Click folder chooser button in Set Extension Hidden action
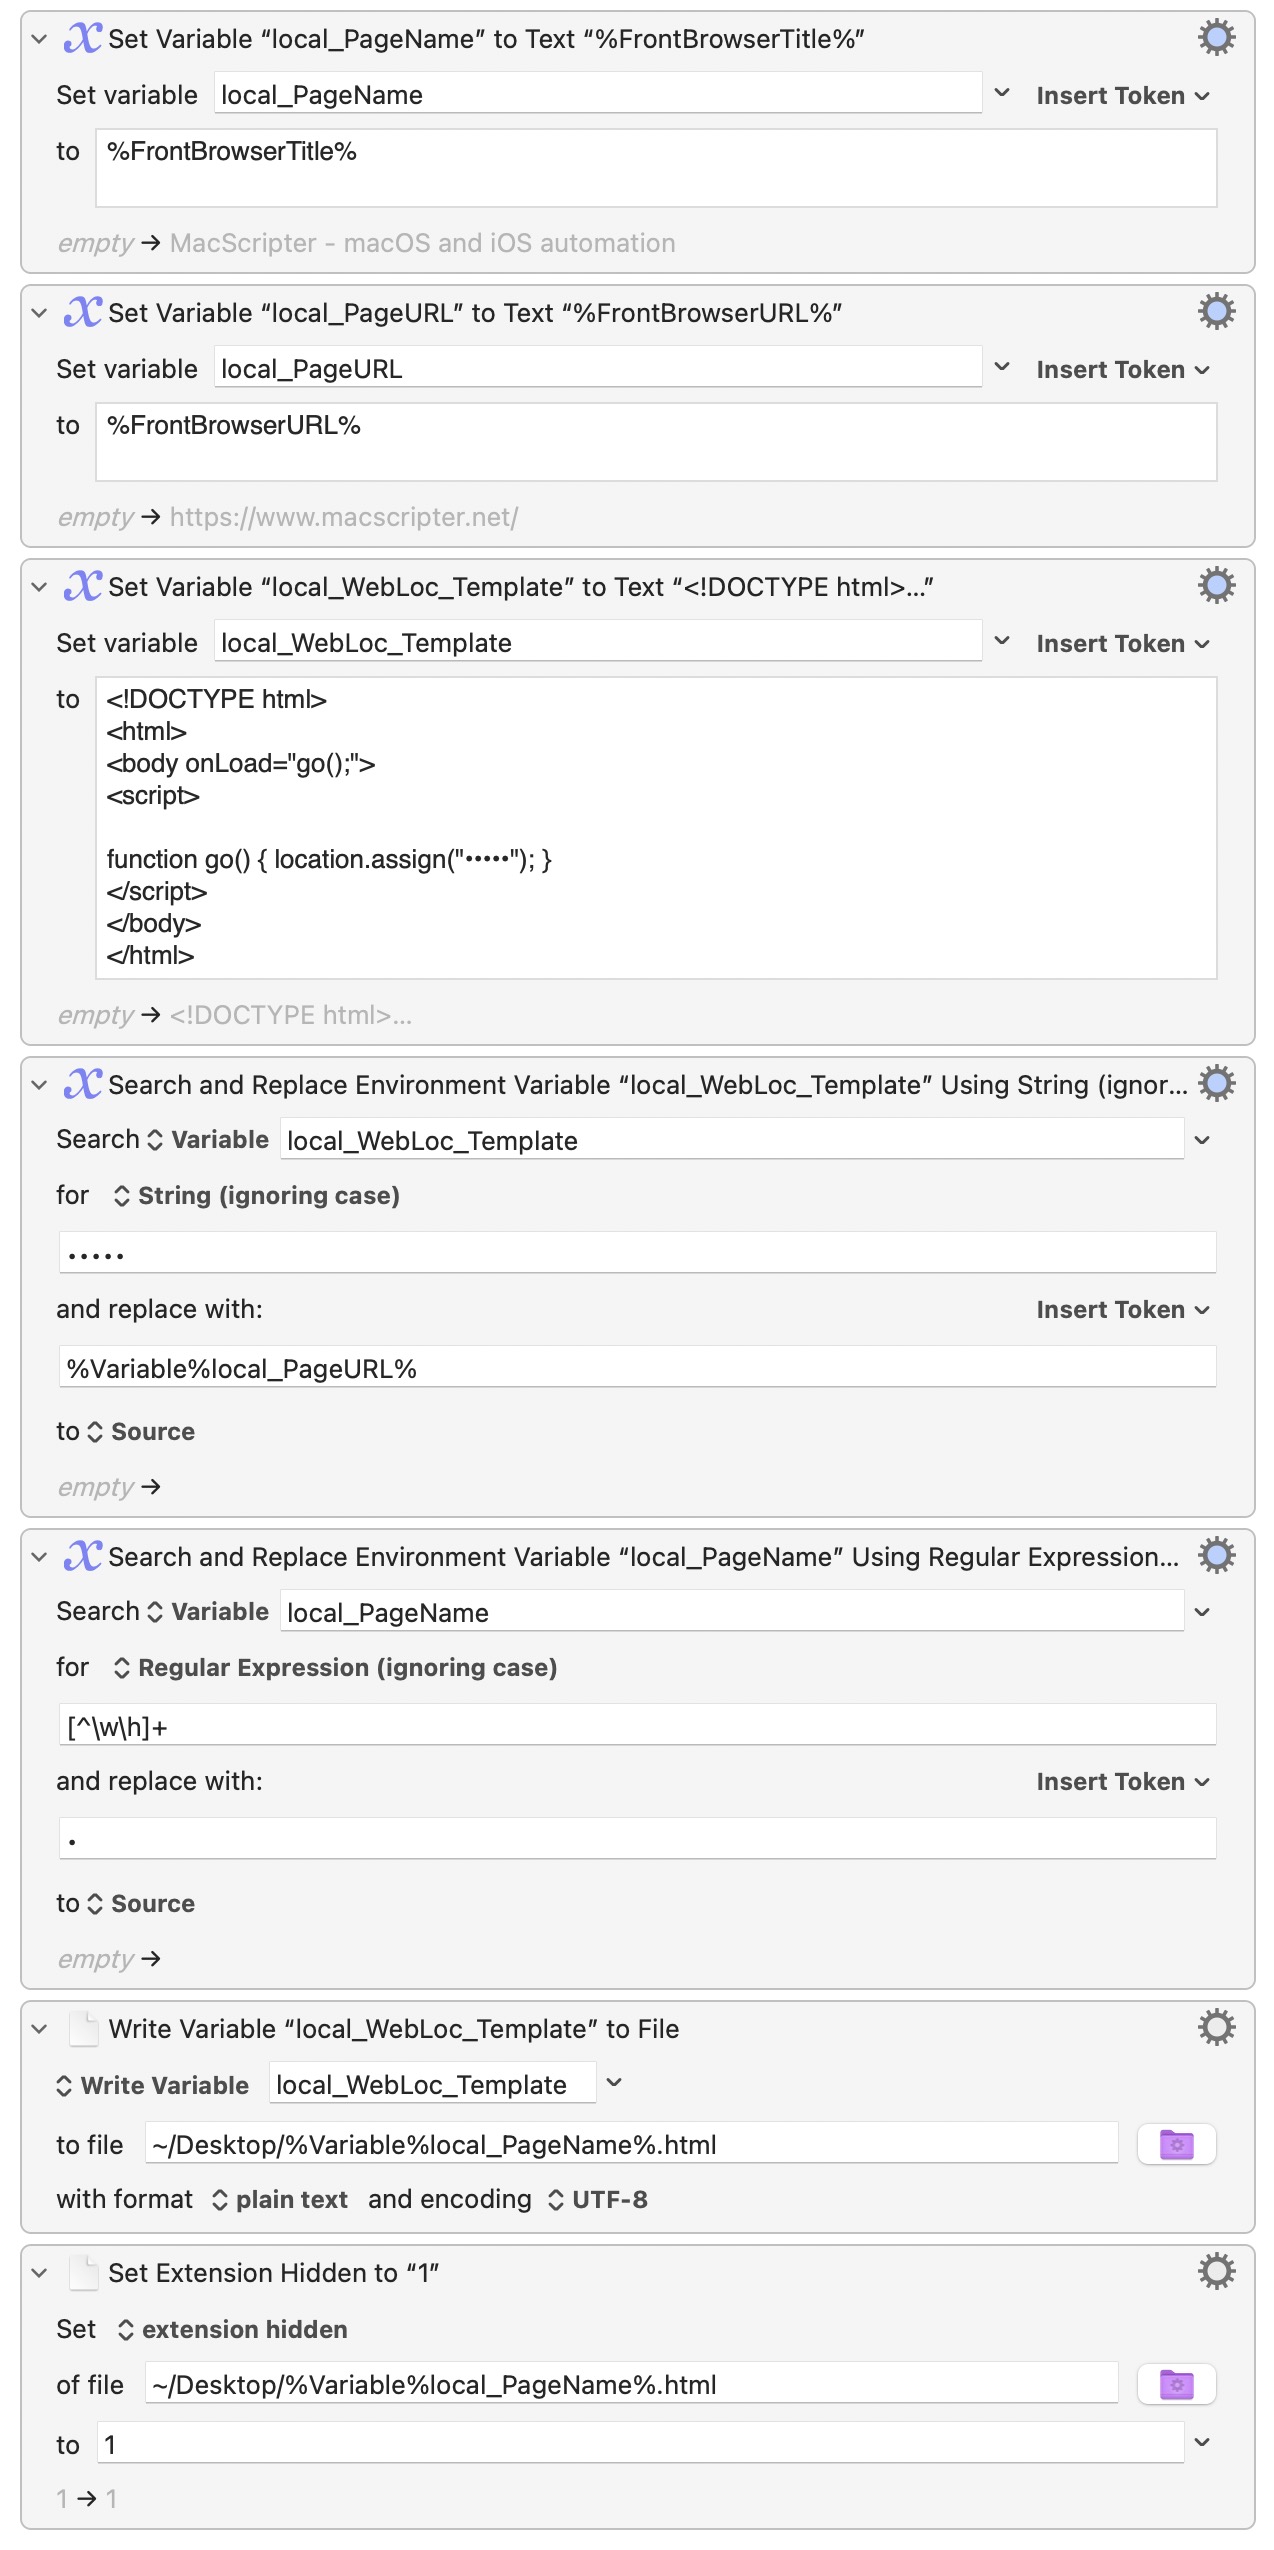Screen dimensions: 1274x2550 pos(1176,2384)
